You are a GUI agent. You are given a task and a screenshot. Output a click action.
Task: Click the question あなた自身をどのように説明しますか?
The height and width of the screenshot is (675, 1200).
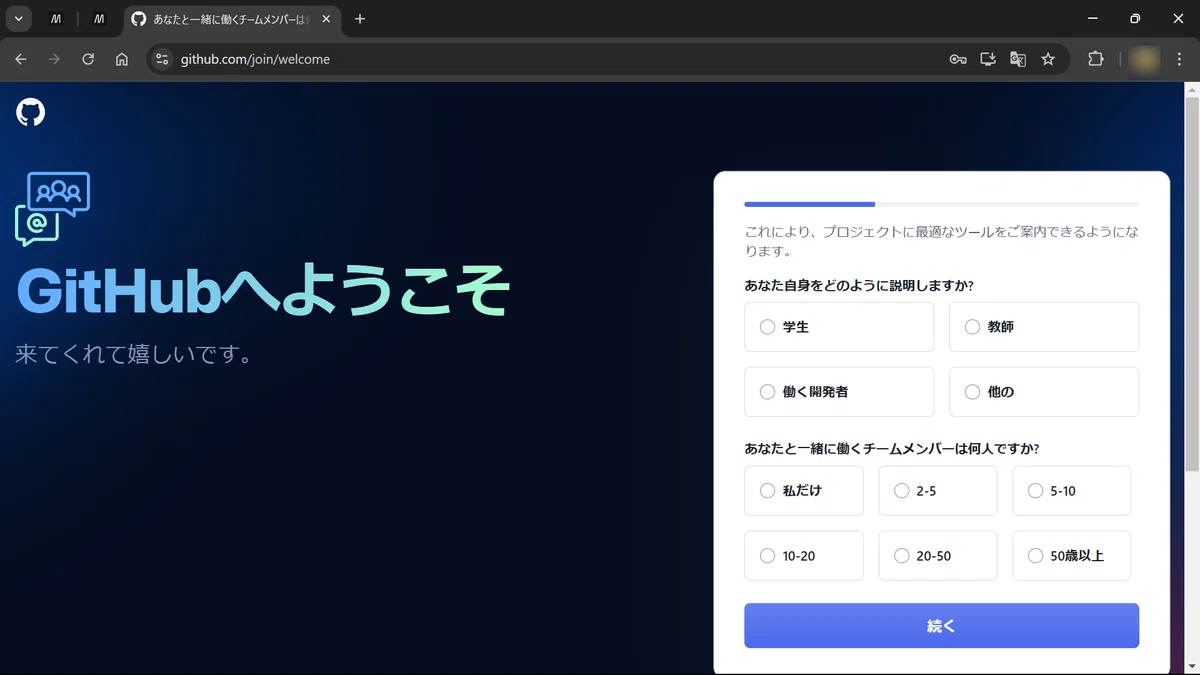[859, 285]
